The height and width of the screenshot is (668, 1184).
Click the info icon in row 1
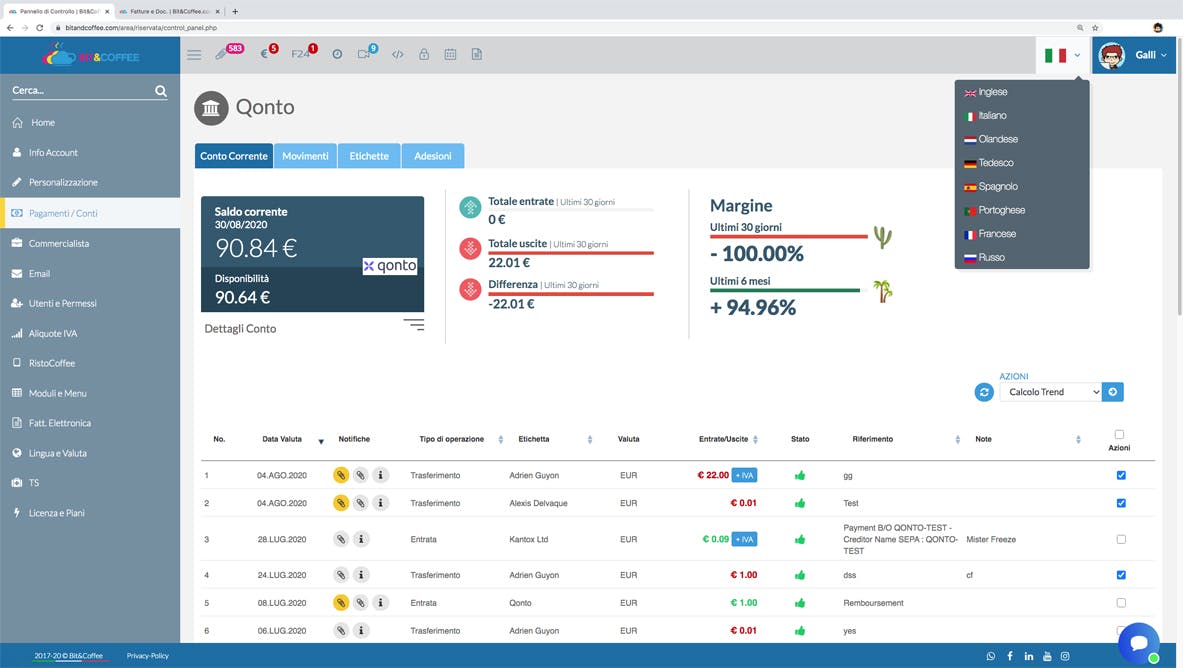[x=381, y=475]
